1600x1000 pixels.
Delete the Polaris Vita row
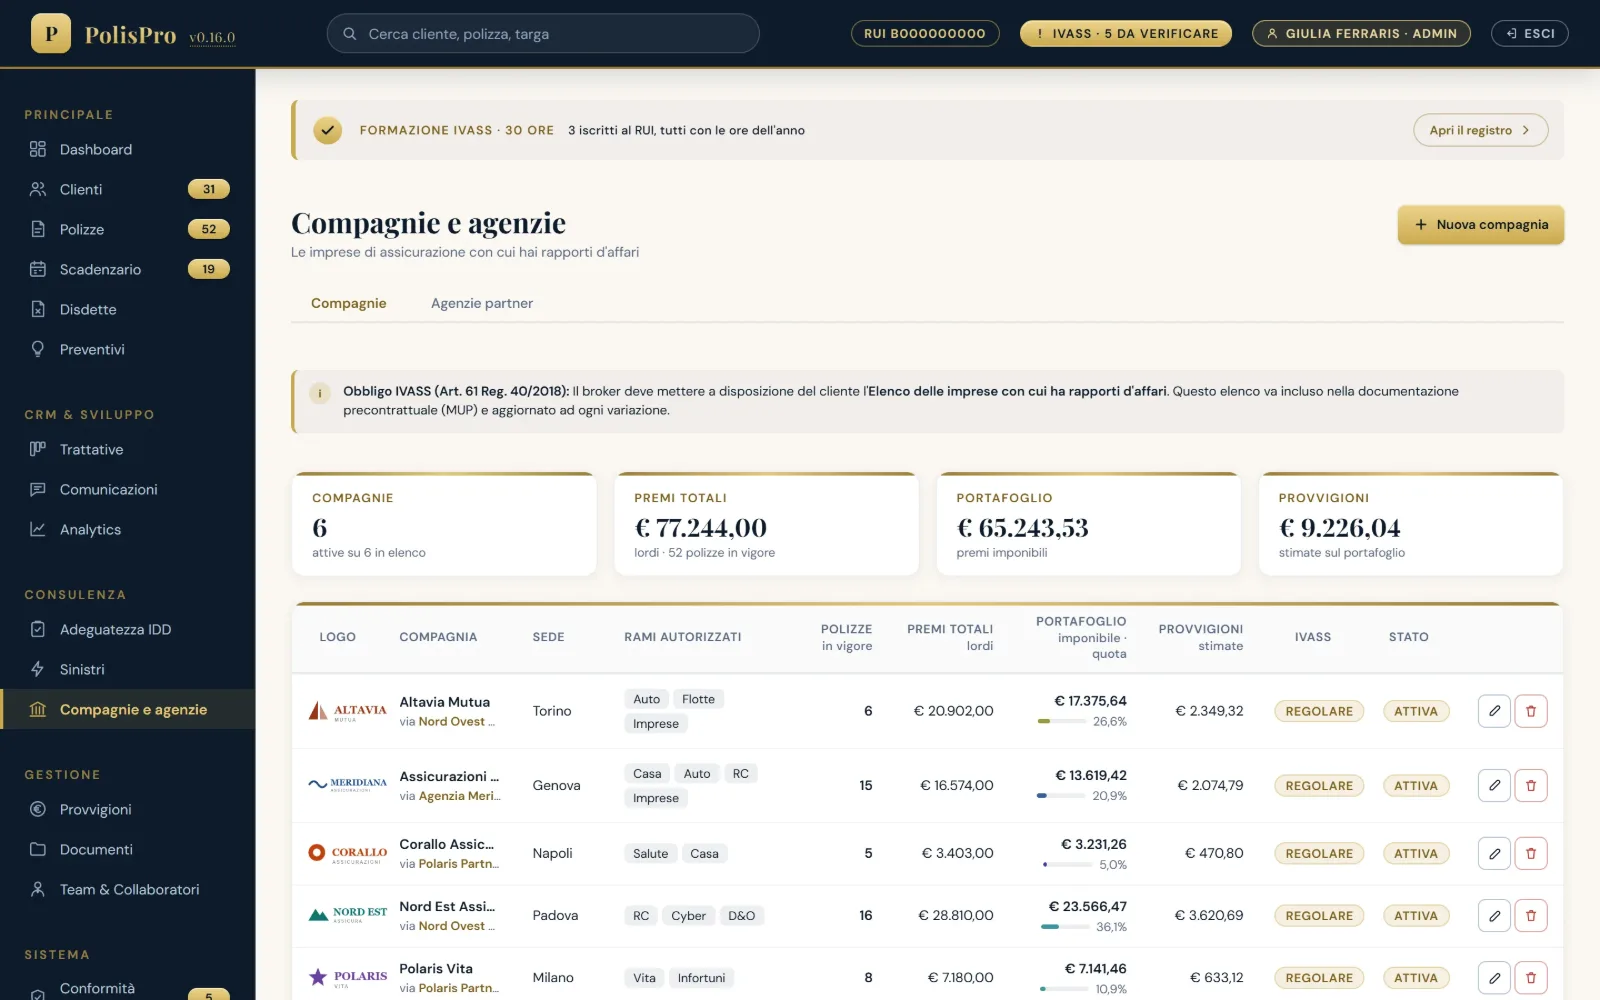coord(1531,977)
